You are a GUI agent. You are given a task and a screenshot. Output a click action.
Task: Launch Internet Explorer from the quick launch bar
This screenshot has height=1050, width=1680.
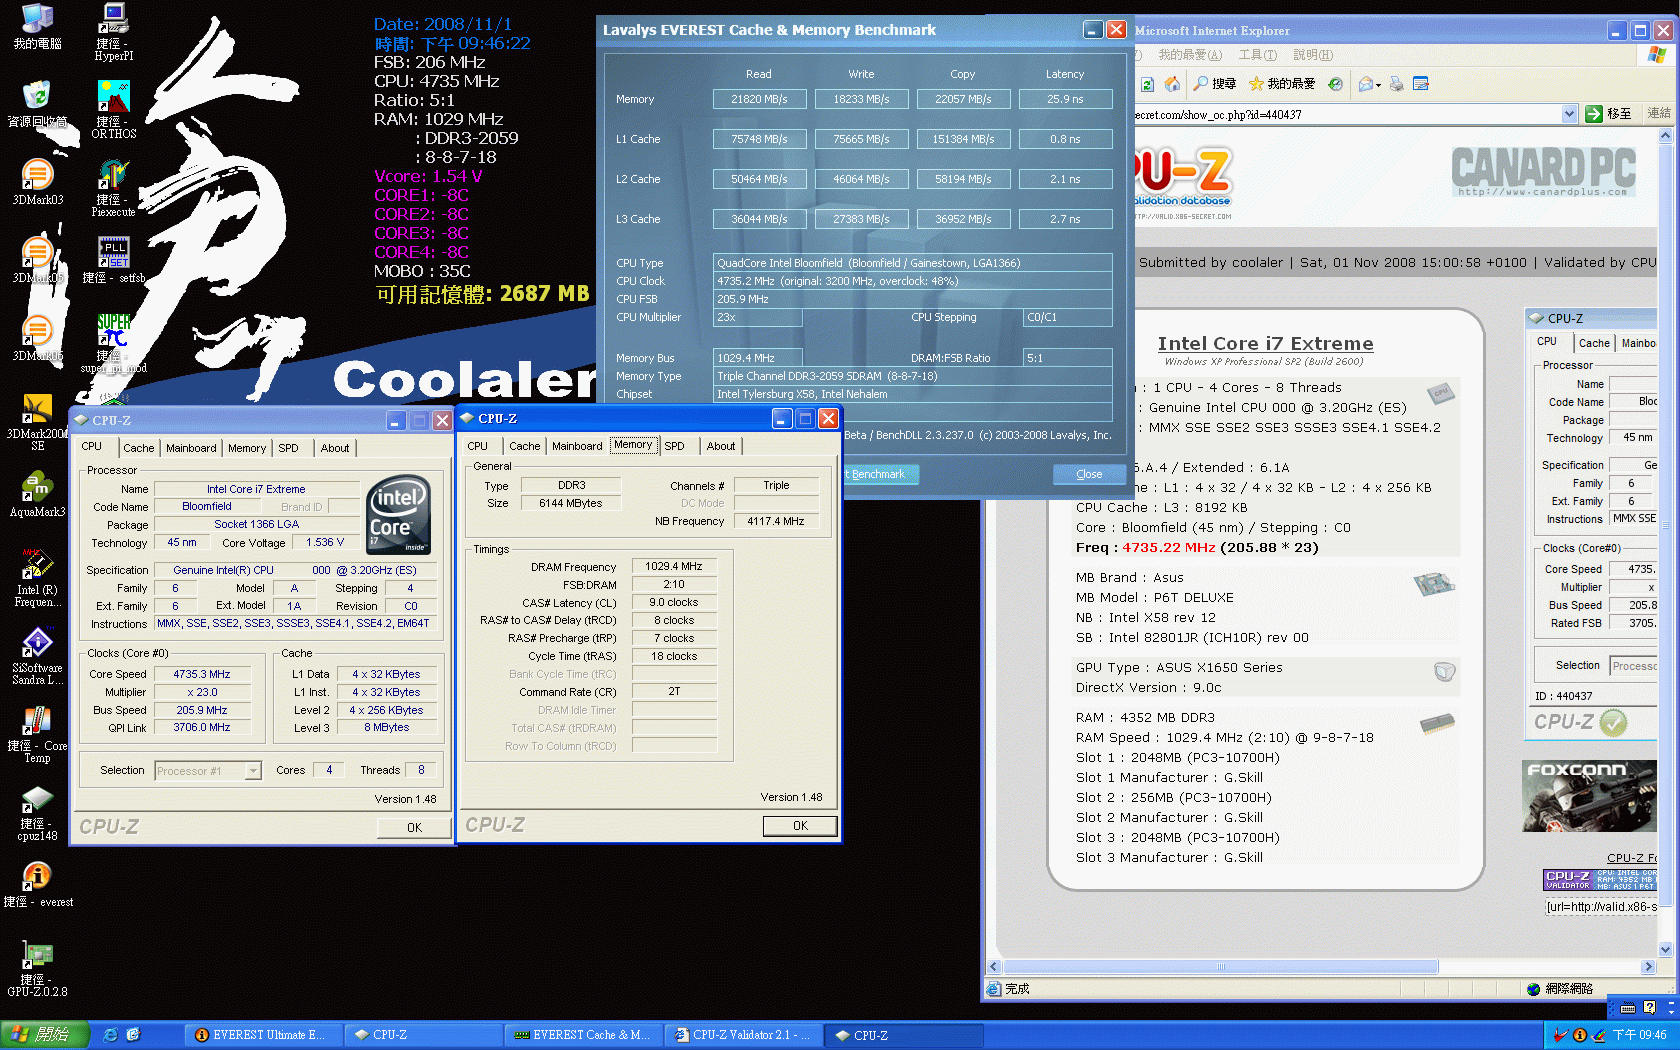[111, 1035]
